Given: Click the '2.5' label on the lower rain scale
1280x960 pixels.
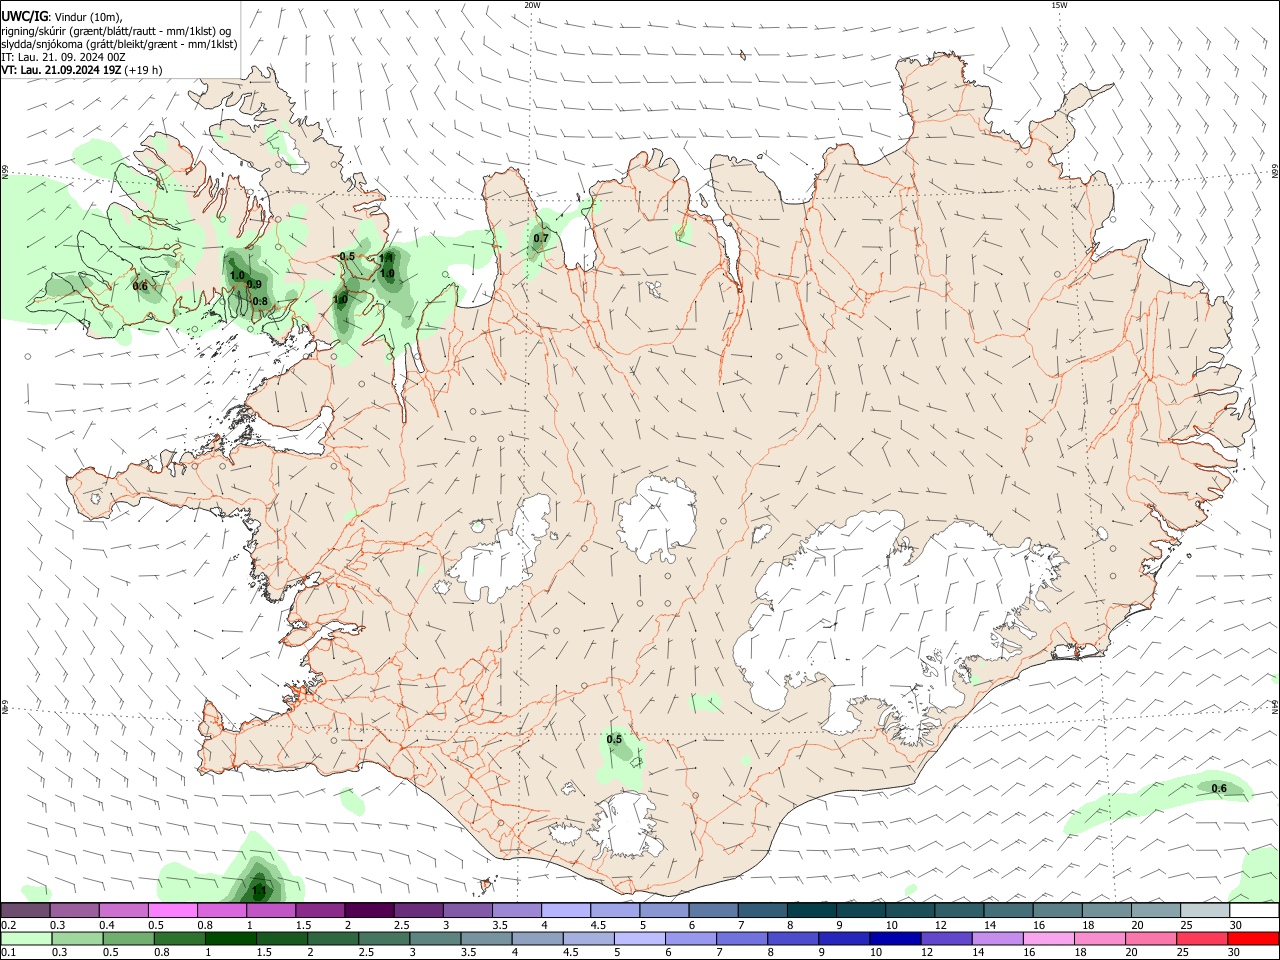Looking at the screenshot, I should 367,953.
